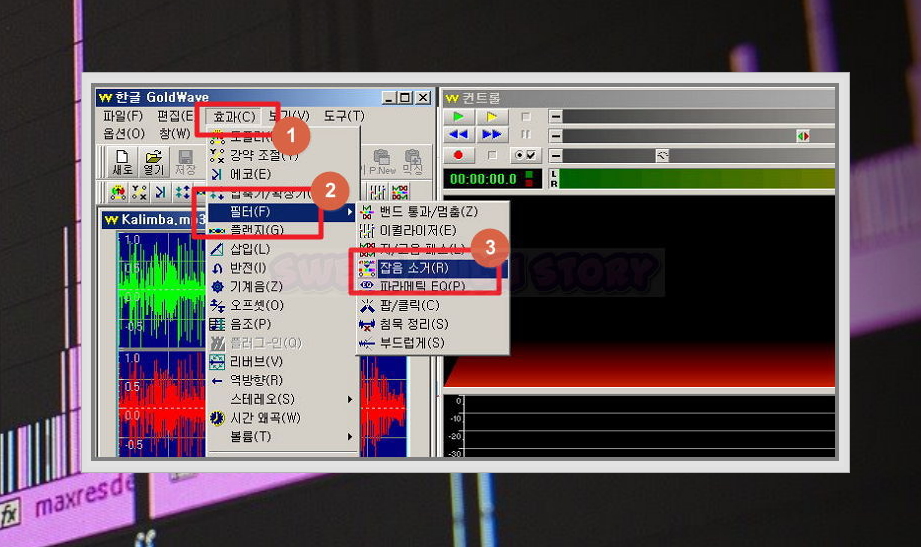Click the minus button on balance slider row
The width and height of the screenshot is (921, 547).
555,136
